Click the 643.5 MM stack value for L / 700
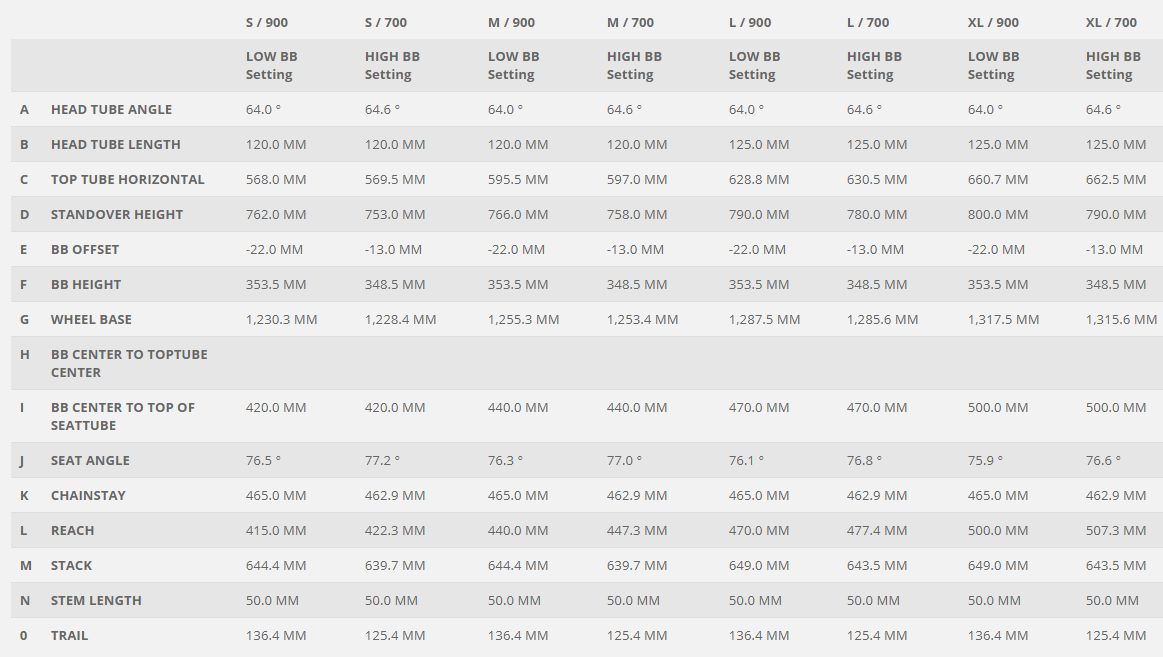 pos(877,565)
